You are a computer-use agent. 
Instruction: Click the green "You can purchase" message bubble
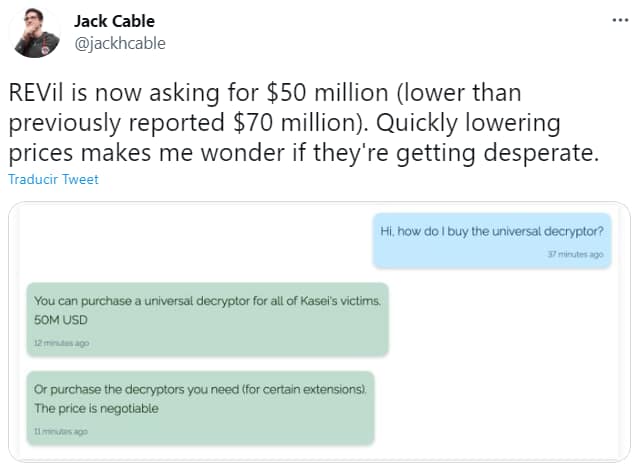coord(207,320)
